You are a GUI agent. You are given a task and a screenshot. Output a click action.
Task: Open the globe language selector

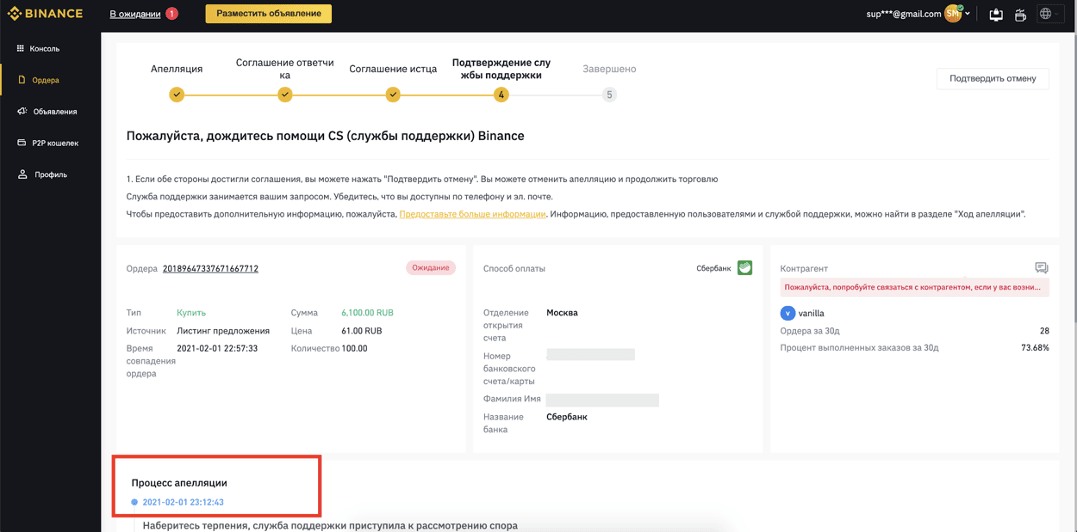(1046, 14)
